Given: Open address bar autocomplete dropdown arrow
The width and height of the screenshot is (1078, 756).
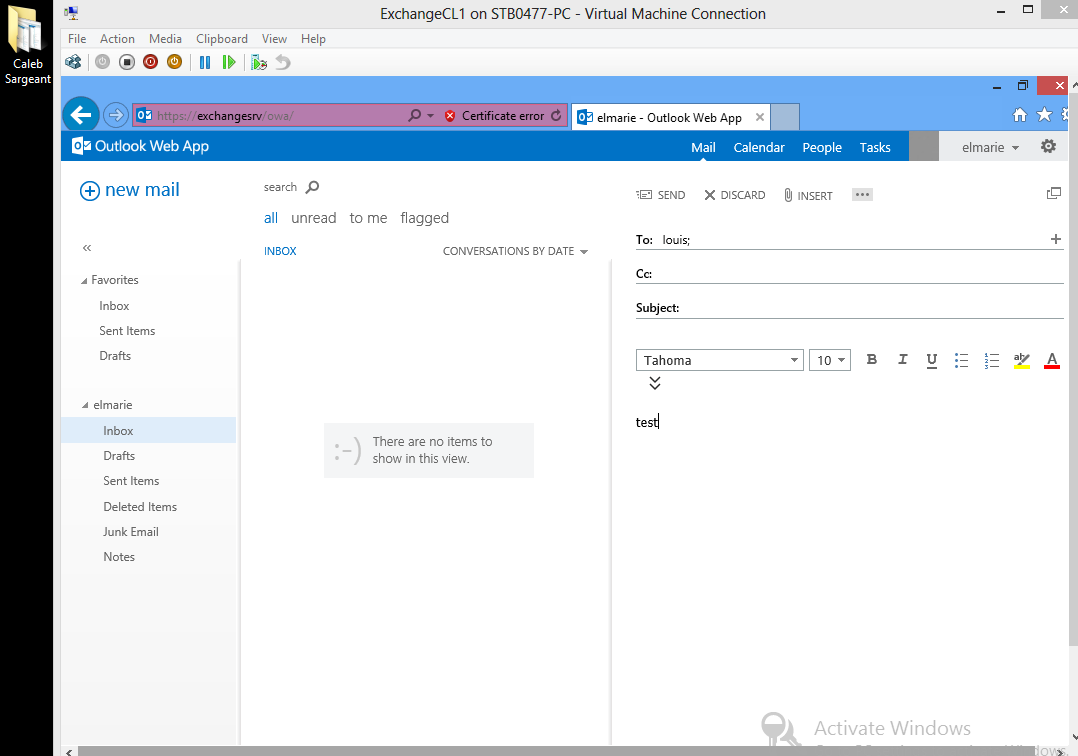Looking at the screenshot, I should 430,115.
